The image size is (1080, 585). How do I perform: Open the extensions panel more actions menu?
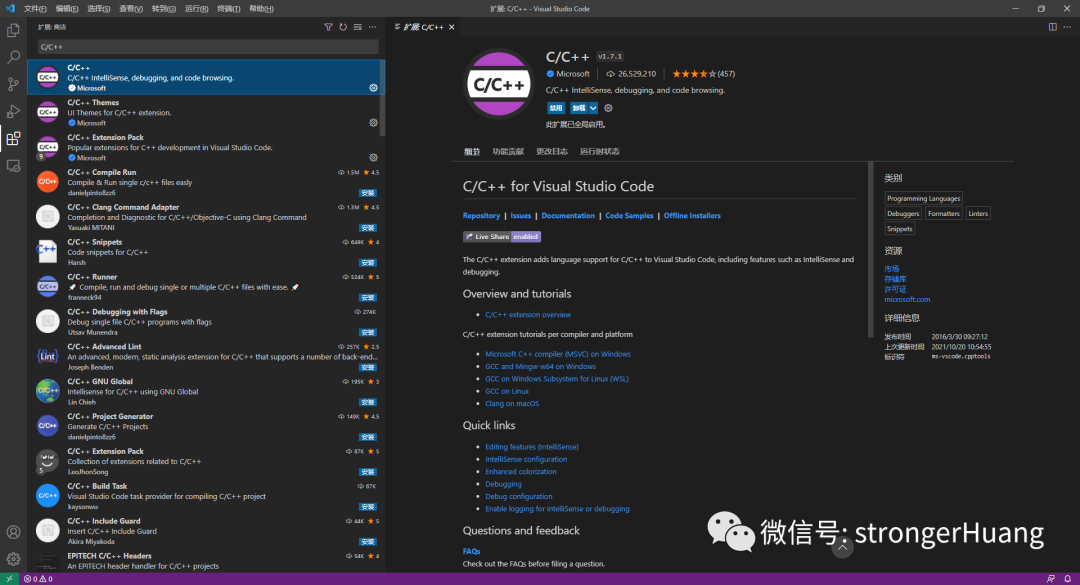(373, 27)
